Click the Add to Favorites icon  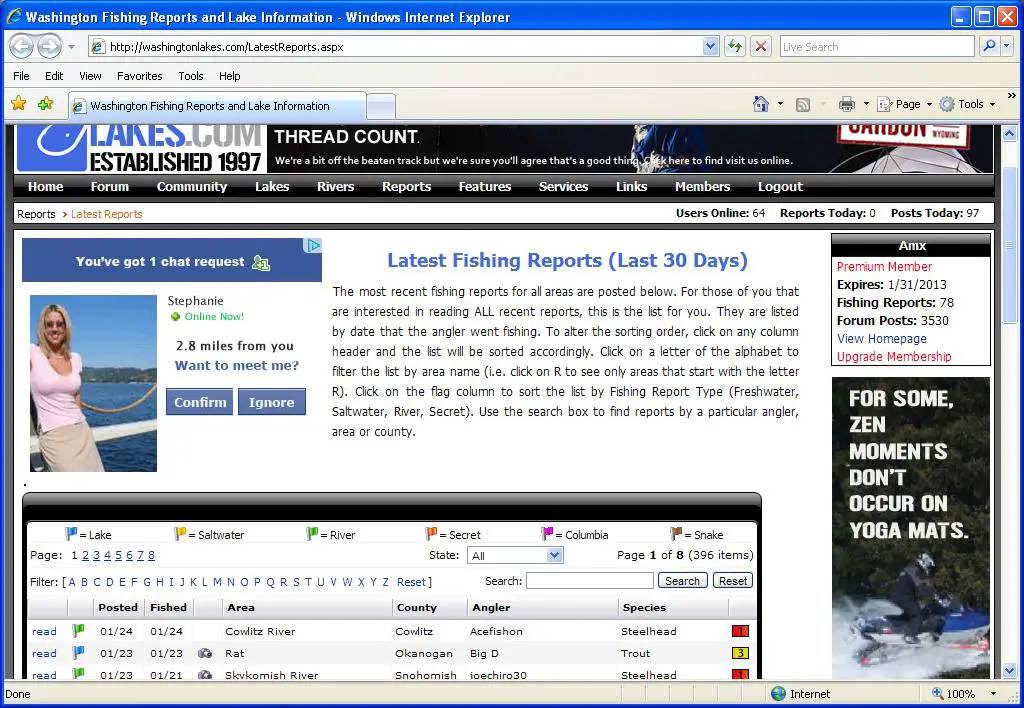(x=45, y=104)
